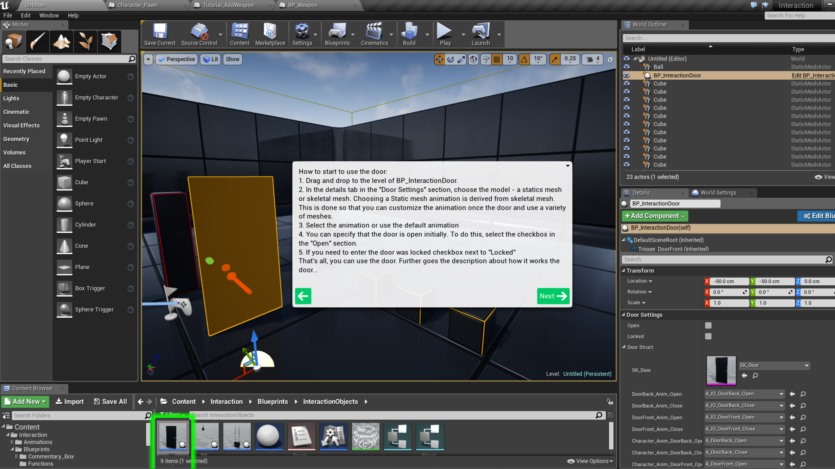Switch to the Character_Pawn tab

(x=137, y=5)
